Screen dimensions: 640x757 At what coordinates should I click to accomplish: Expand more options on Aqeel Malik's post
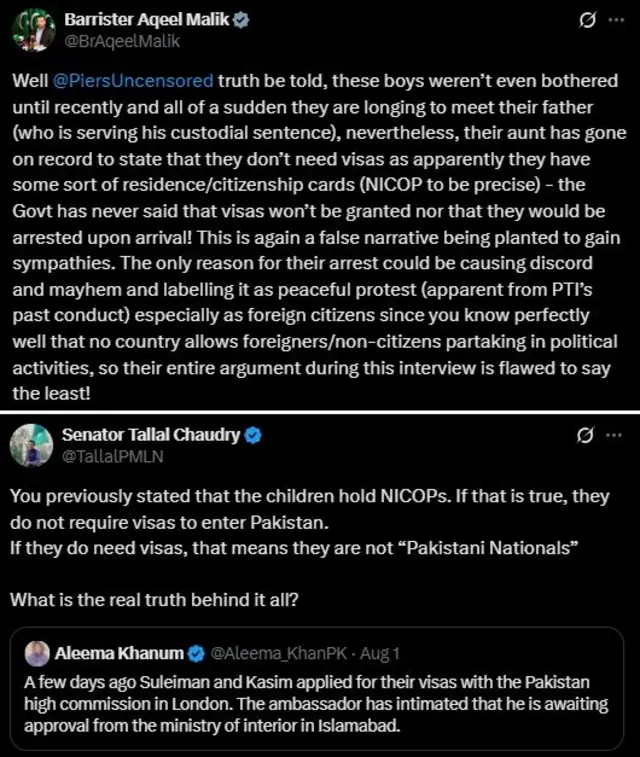[x=616, y=21]
